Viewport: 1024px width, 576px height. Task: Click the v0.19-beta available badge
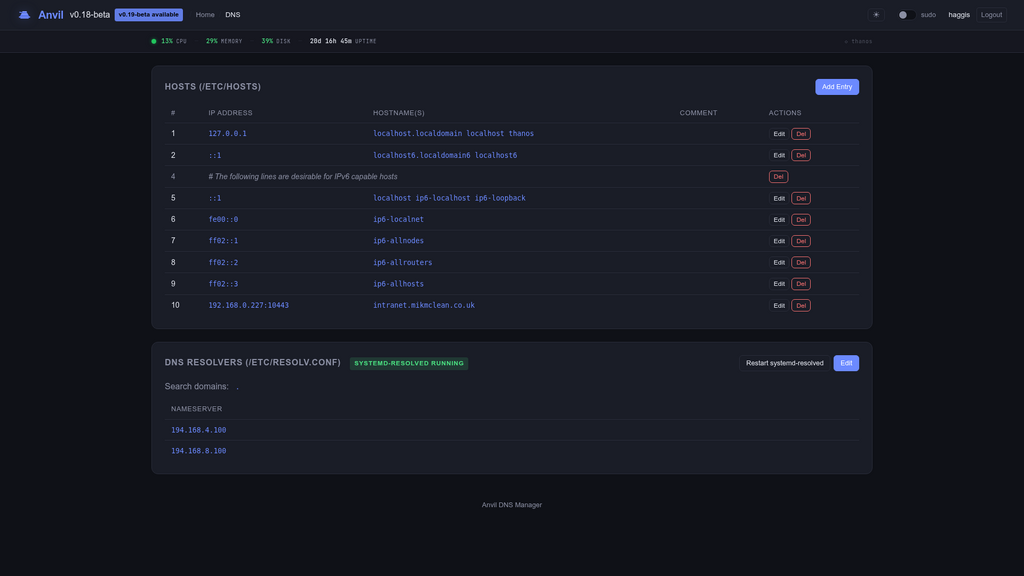pos(148,14)
